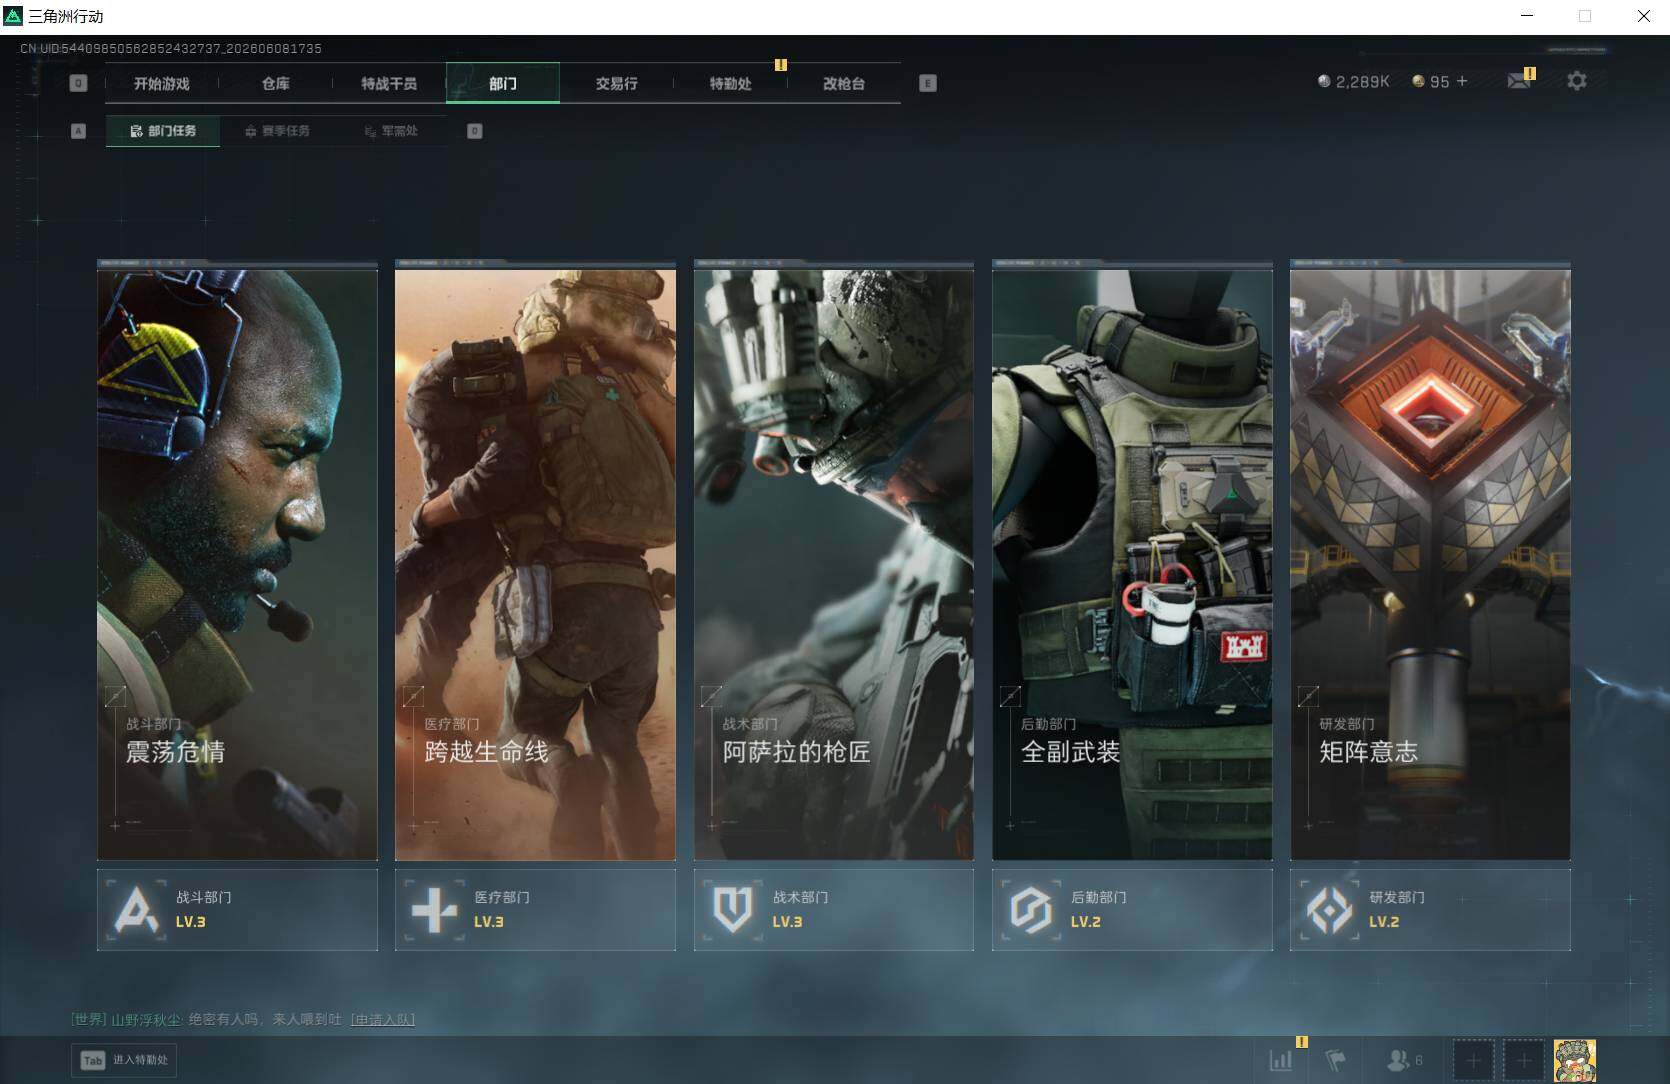Viewport: 1670px width, 1084px height.
Task: Open the settings gear icon
Action: (1577, 81)
